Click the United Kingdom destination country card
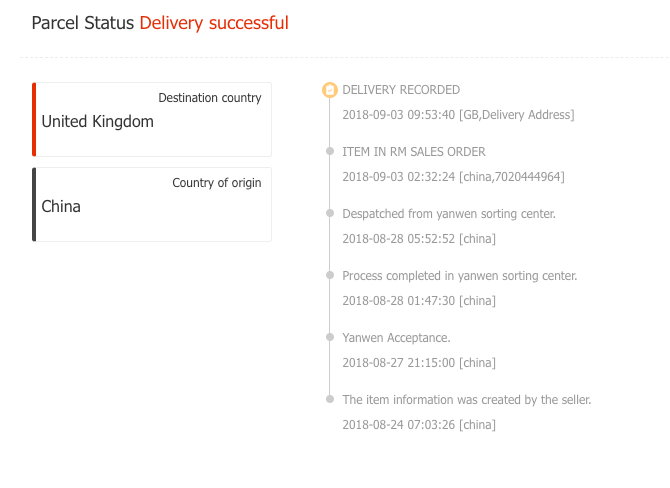Screen dimensions: 670x488 pyautogui.click(x=153, y=120)
